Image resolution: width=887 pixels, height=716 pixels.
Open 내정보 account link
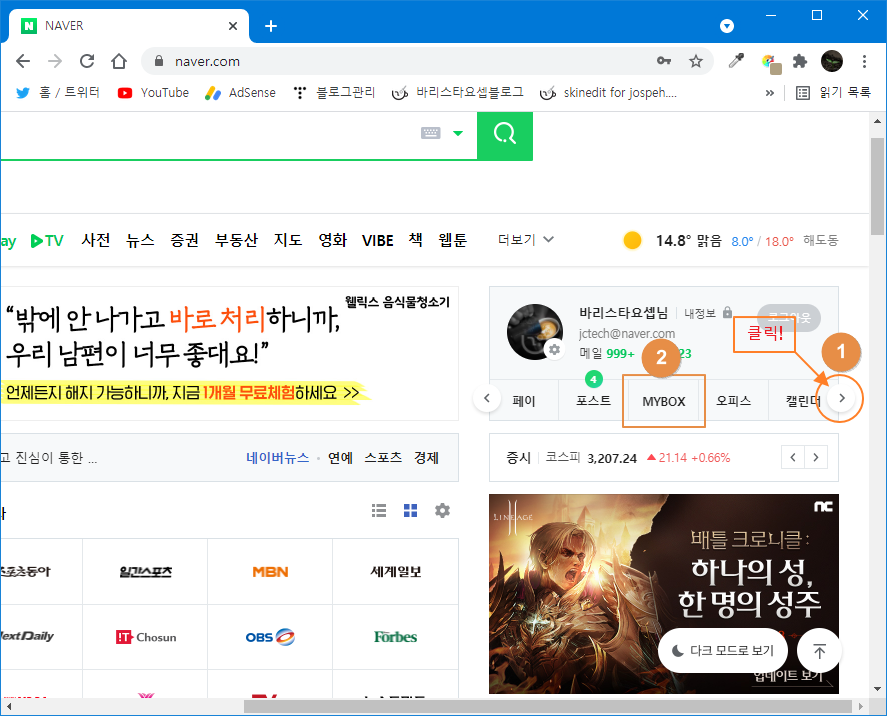point(700,313)
